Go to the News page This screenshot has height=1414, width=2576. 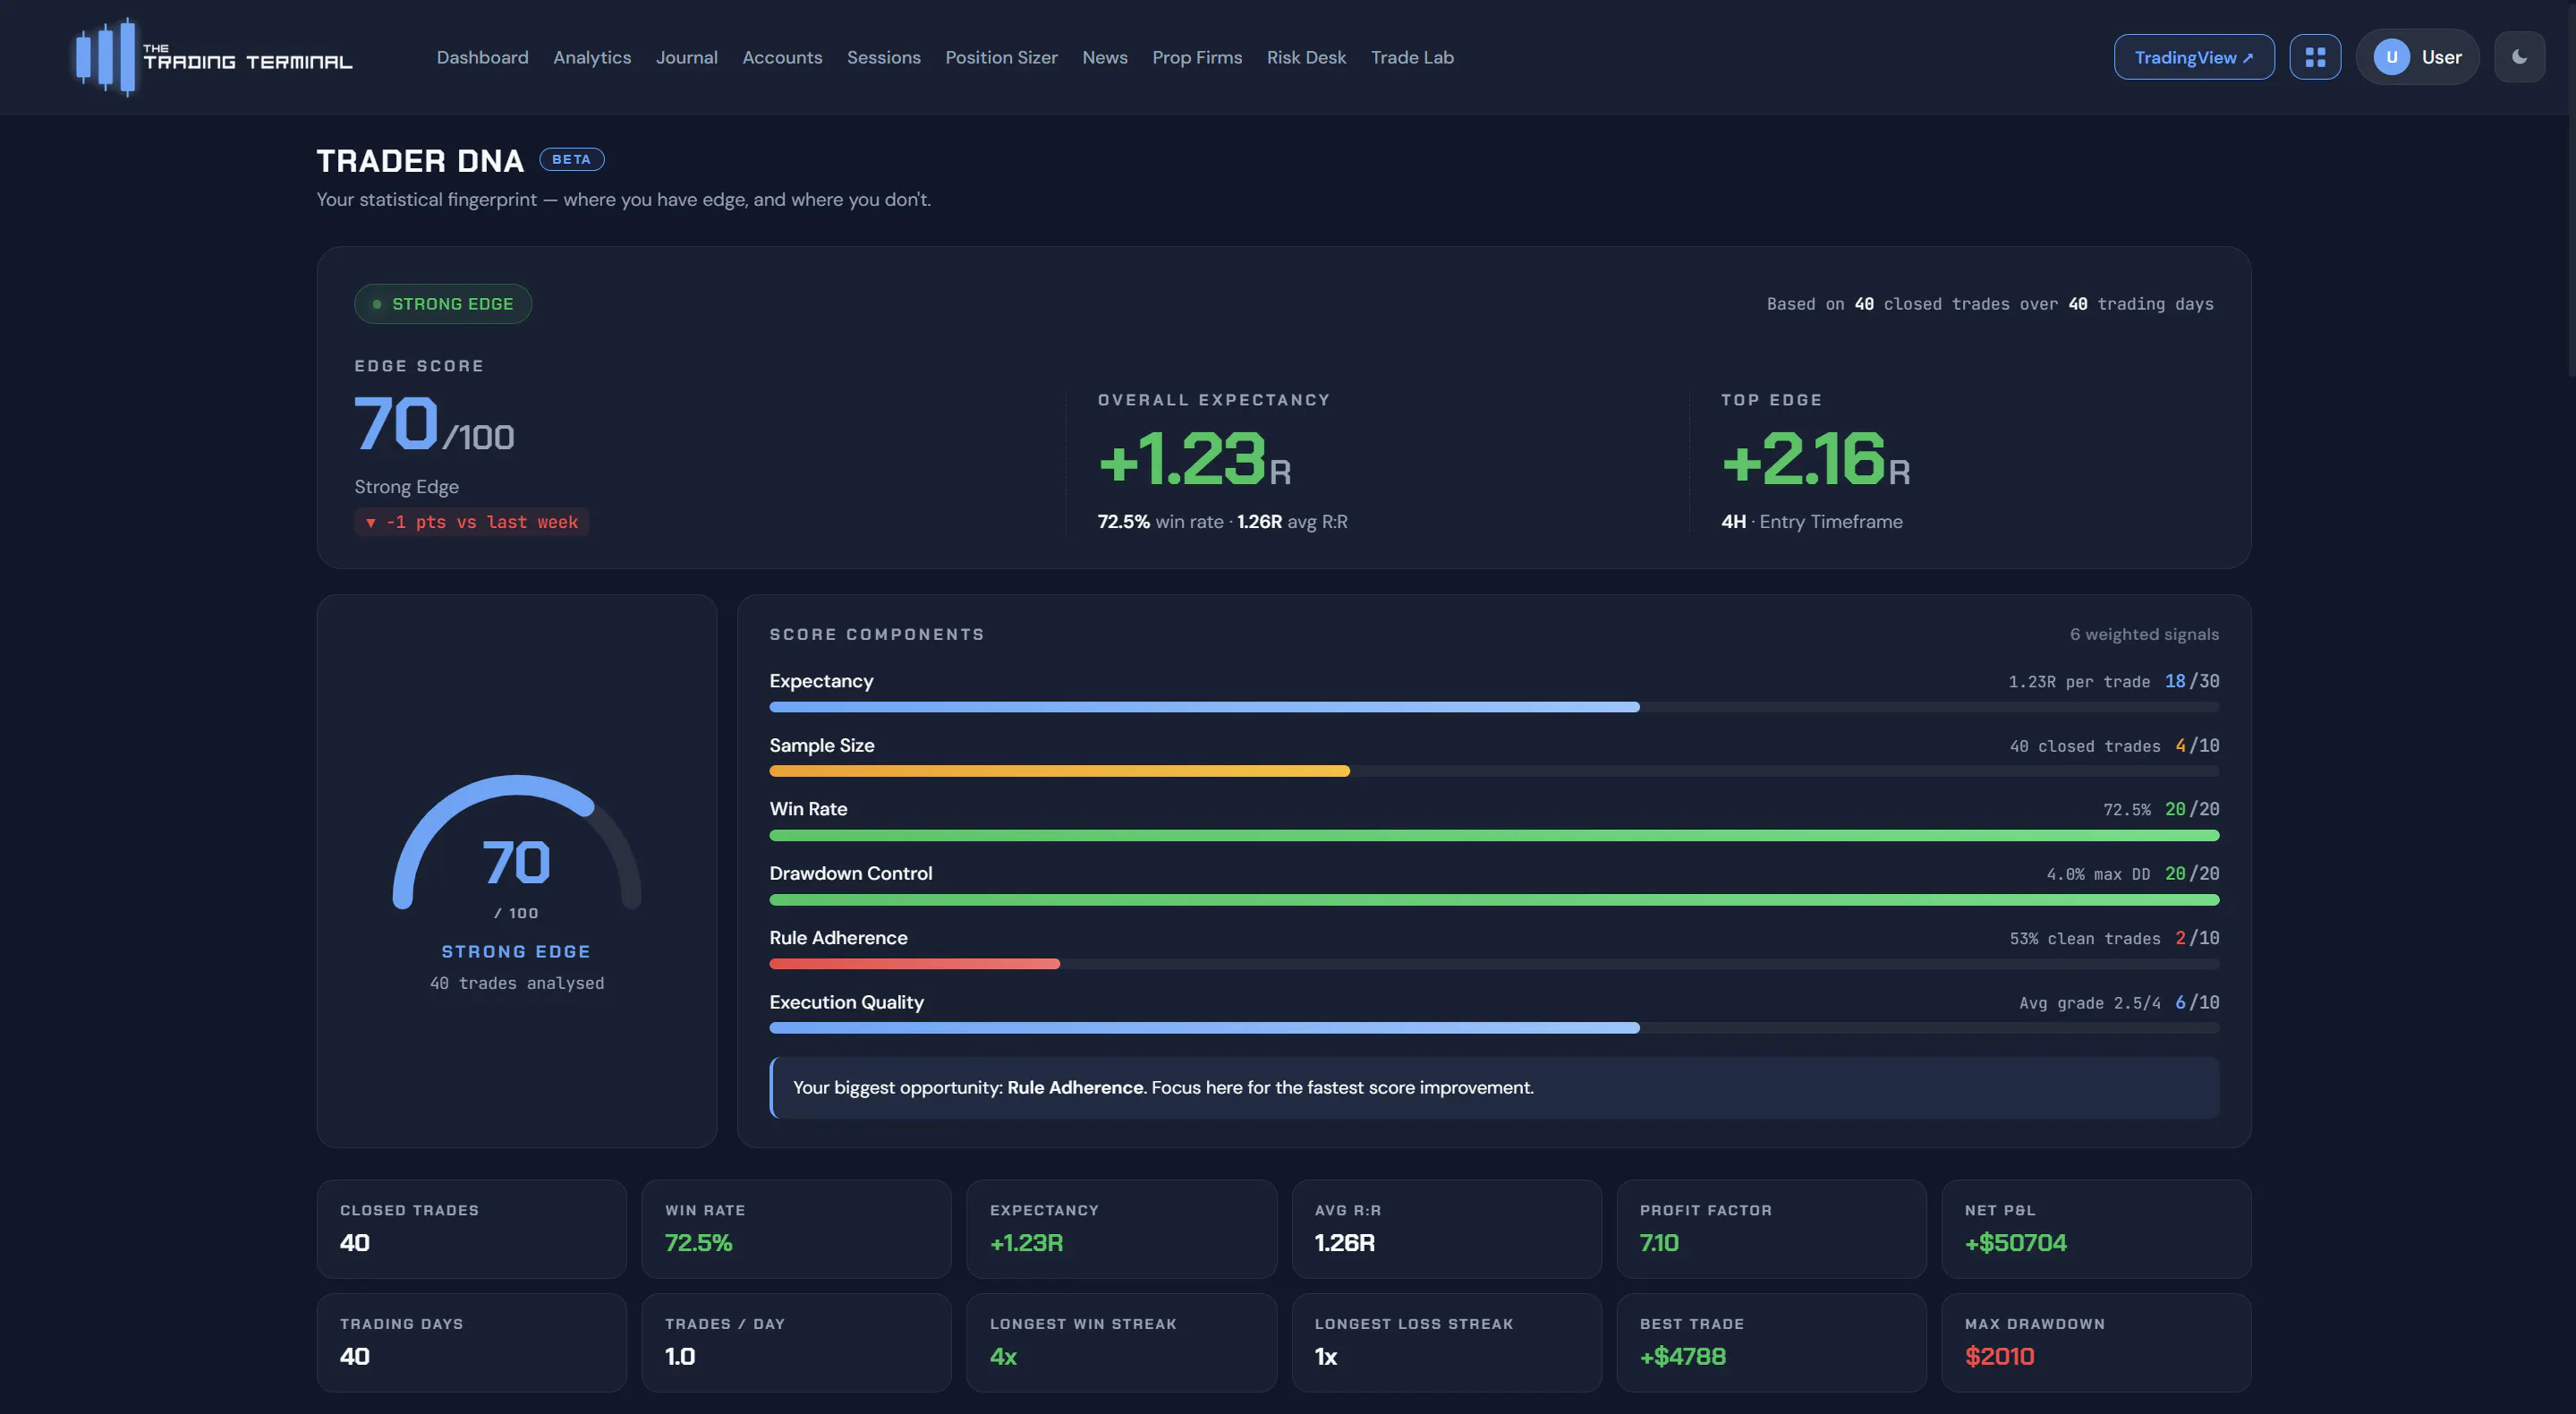click(x=1104, y=57)
